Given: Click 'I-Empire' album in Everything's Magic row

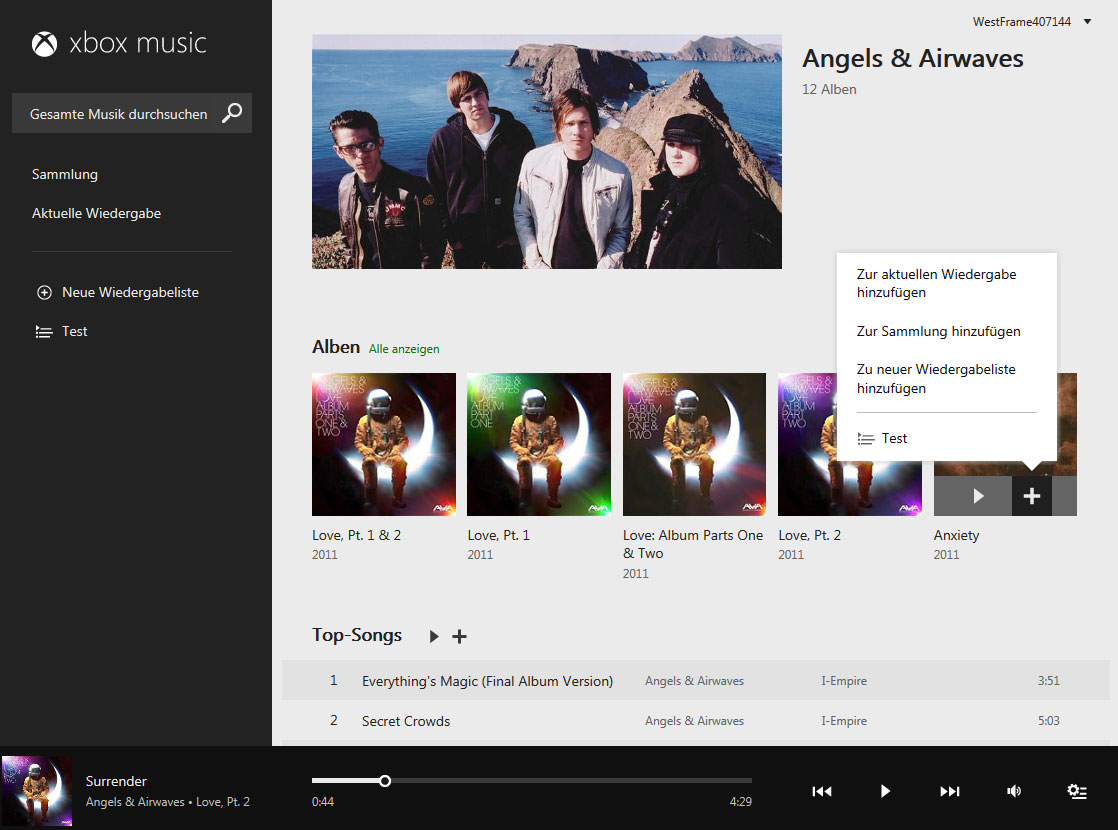Looking at the screenshot, I should tap(844, 681).
